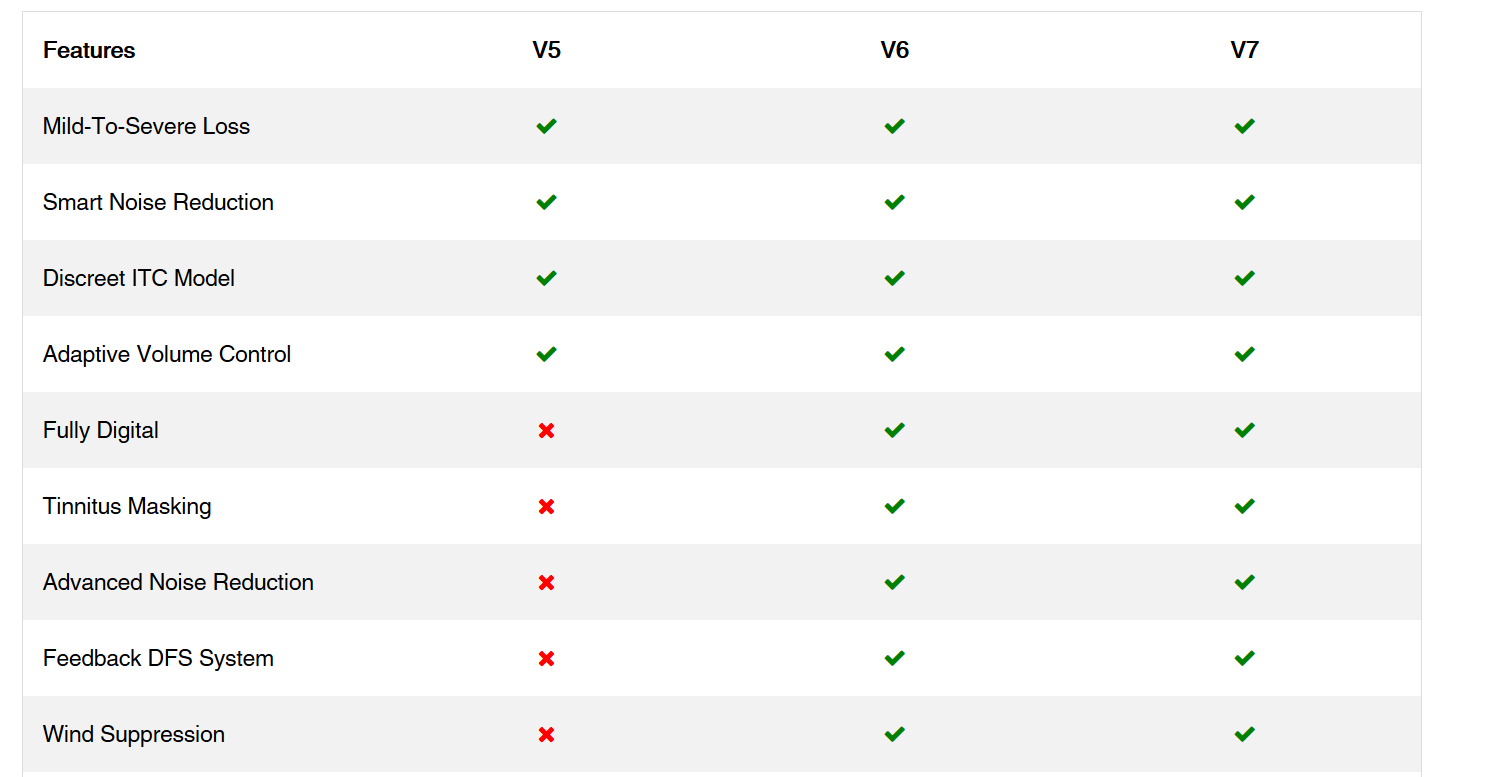Click the V5 checkmark for Mild-To-Severe Loss
The height and width of the screenshot is (777, 1490).
546,126
